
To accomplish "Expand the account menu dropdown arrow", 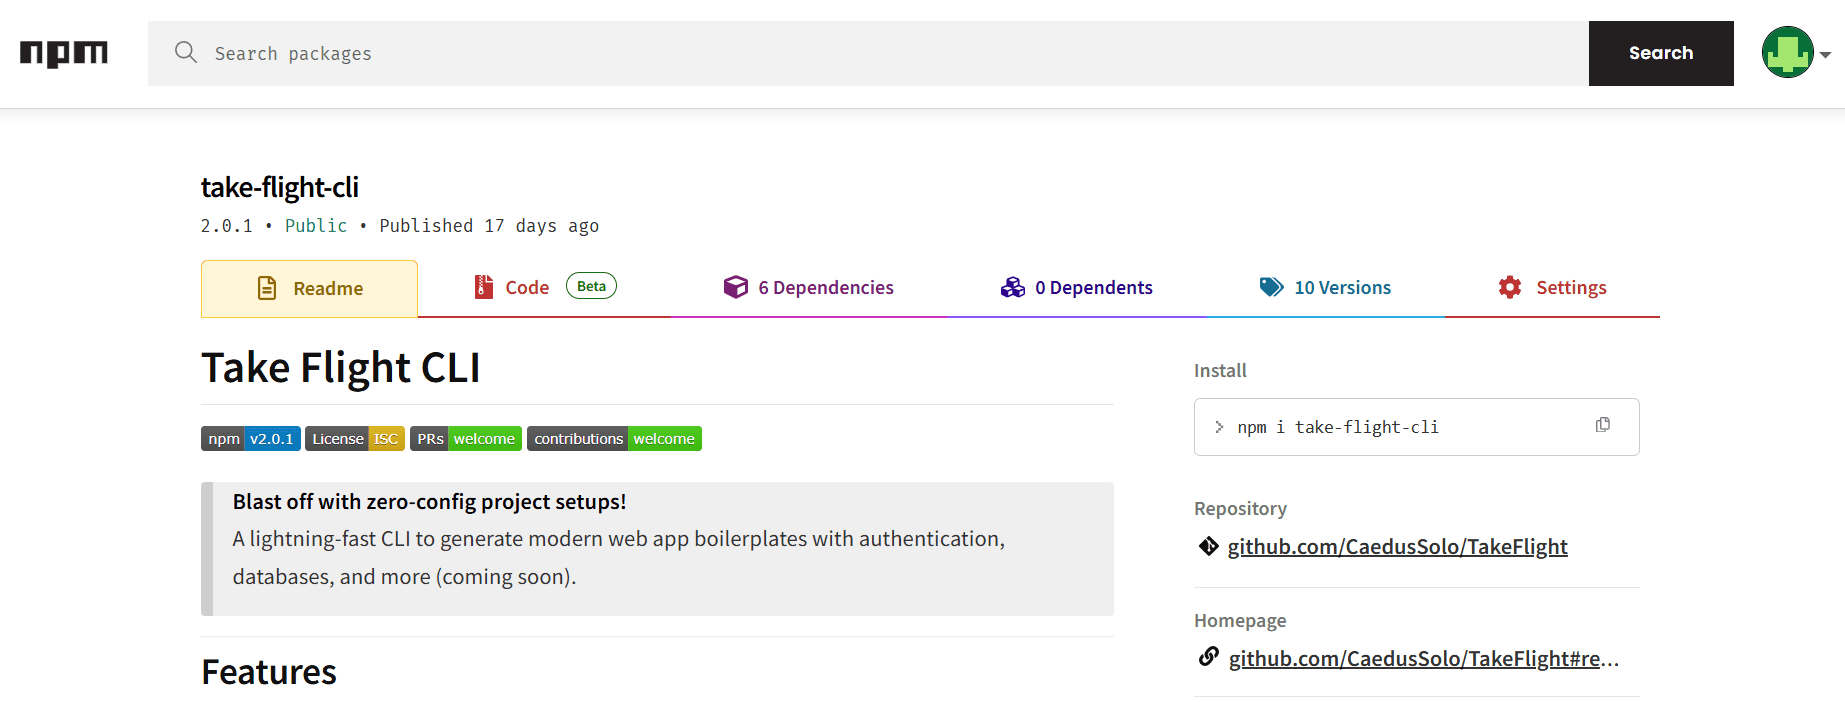I will tap(1825, 55).
